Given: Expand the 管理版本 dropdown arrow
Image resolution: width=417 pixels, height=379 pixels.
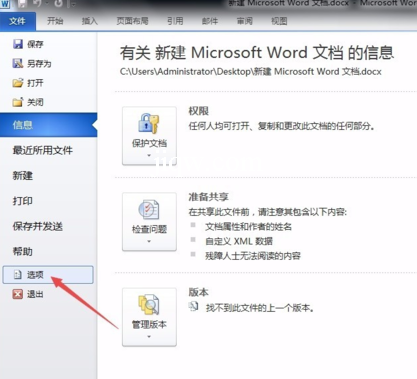Looking at the screenshot, I should click(x=149, y=337).
